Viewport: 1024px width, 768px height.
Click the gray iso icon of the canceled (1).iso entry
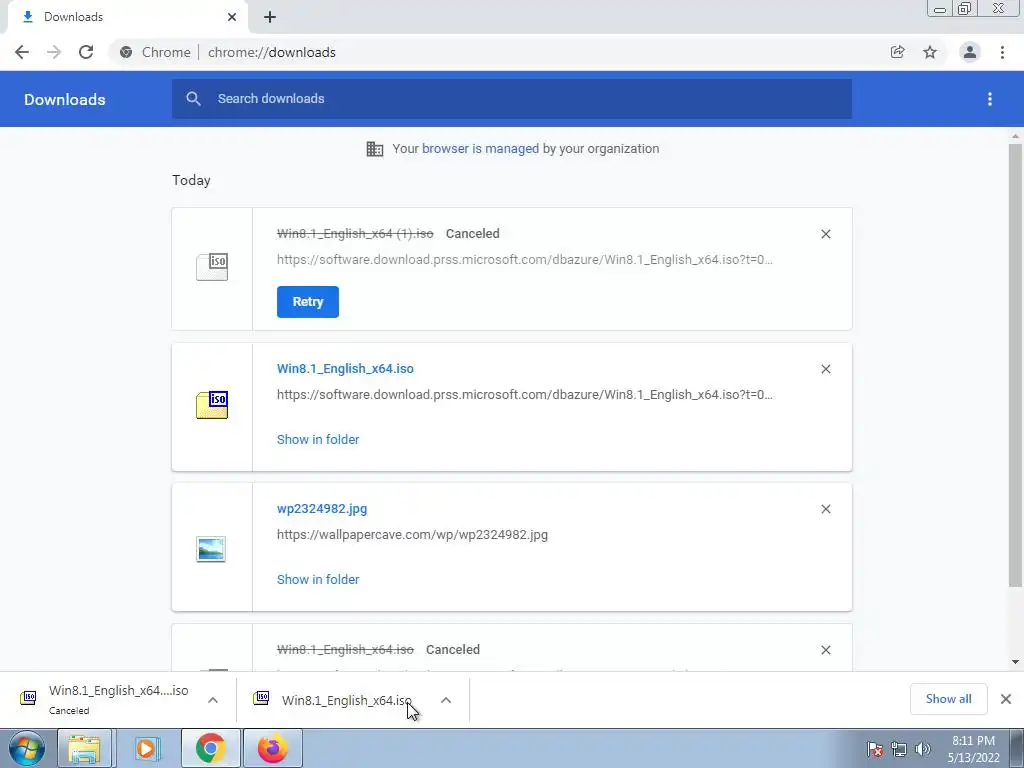point(212,266)
